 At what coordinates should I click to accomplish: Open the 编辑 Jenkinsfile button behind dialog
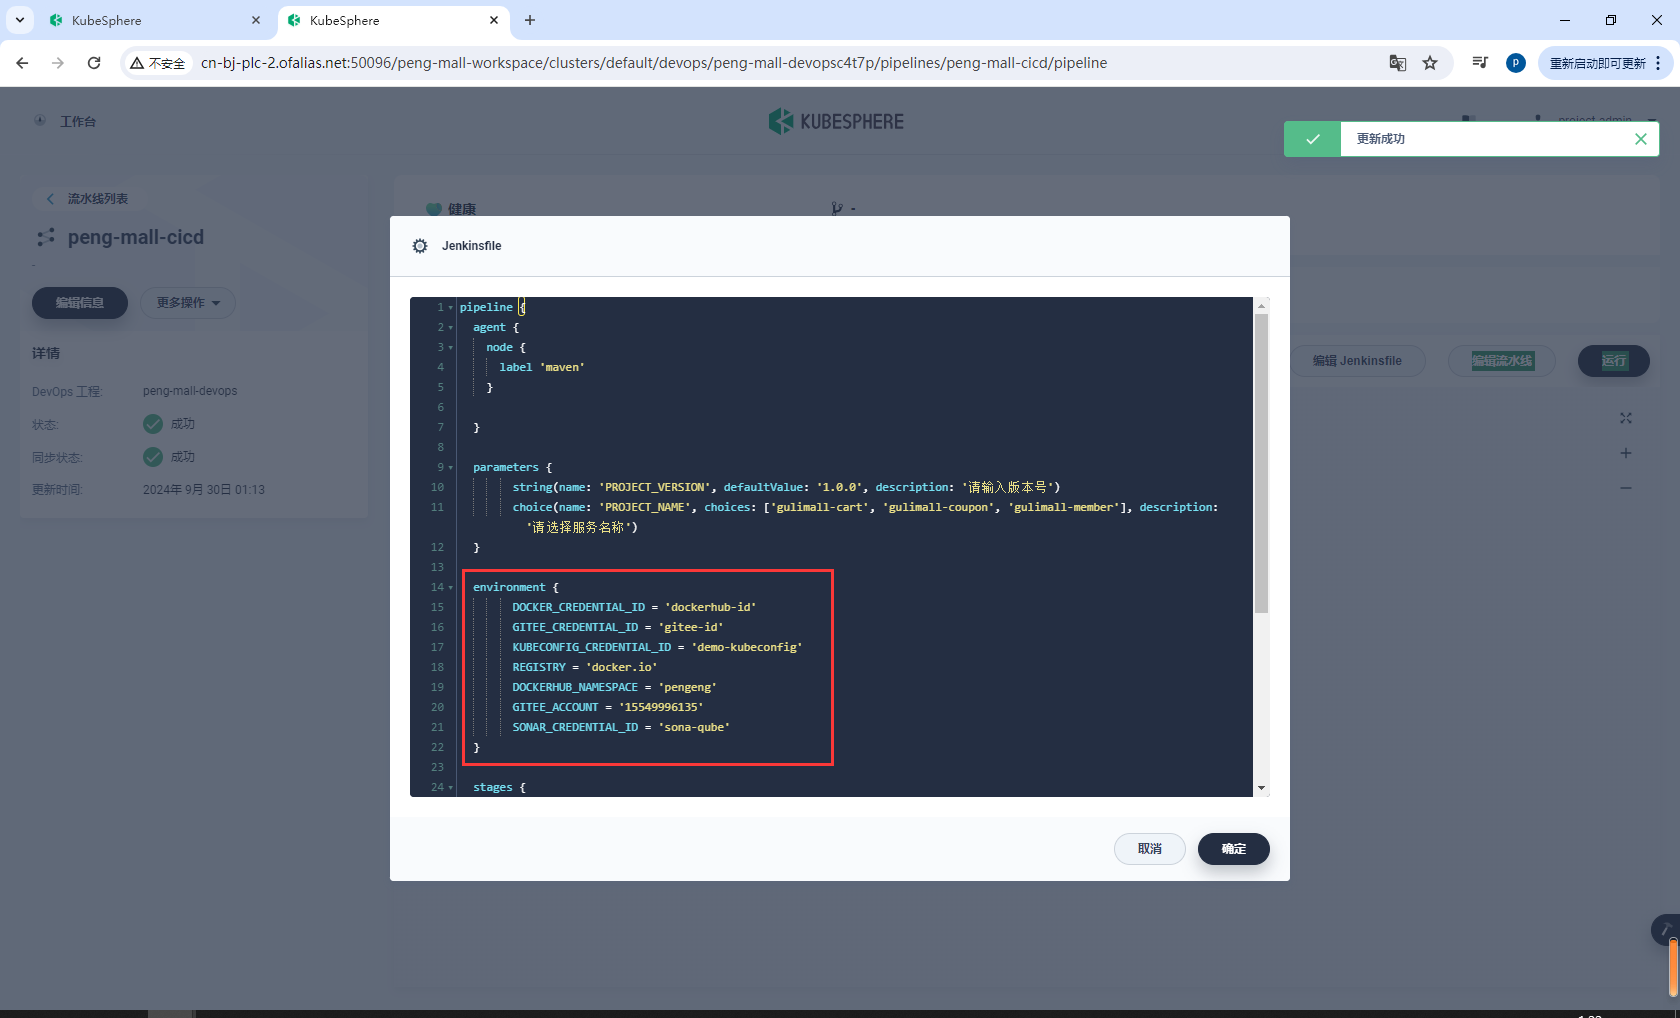tap(1357, 361)
